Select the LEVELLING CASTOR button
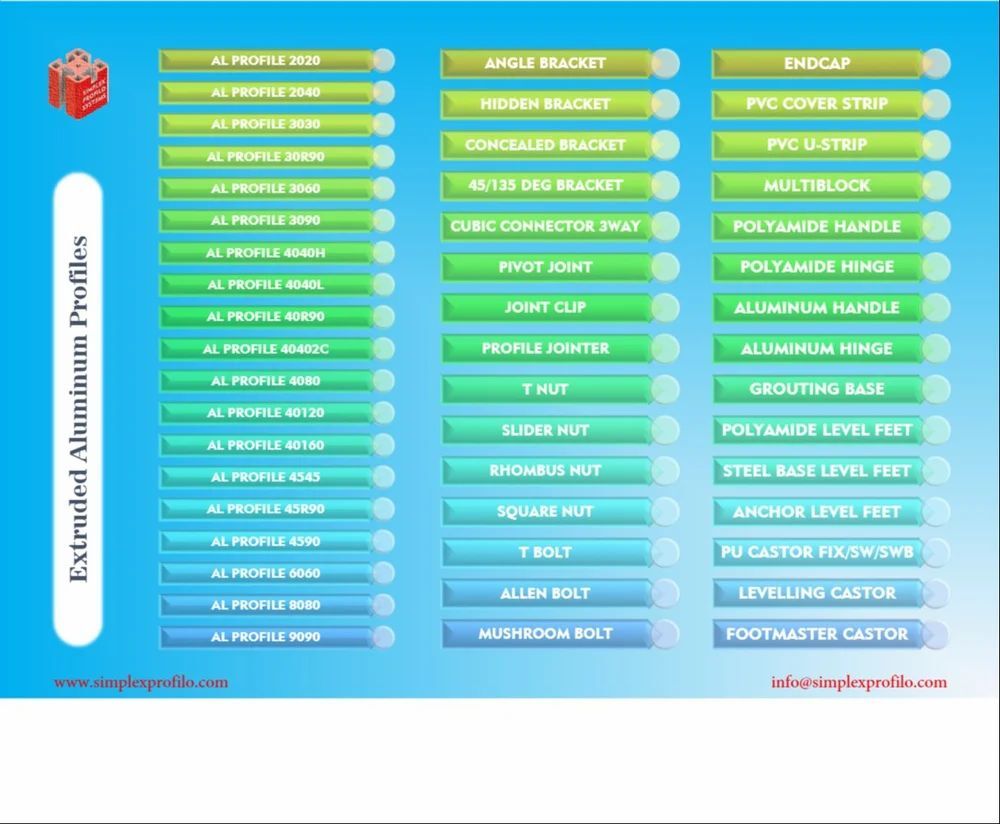Viewport: 1000px width, 824px height. 816,594
